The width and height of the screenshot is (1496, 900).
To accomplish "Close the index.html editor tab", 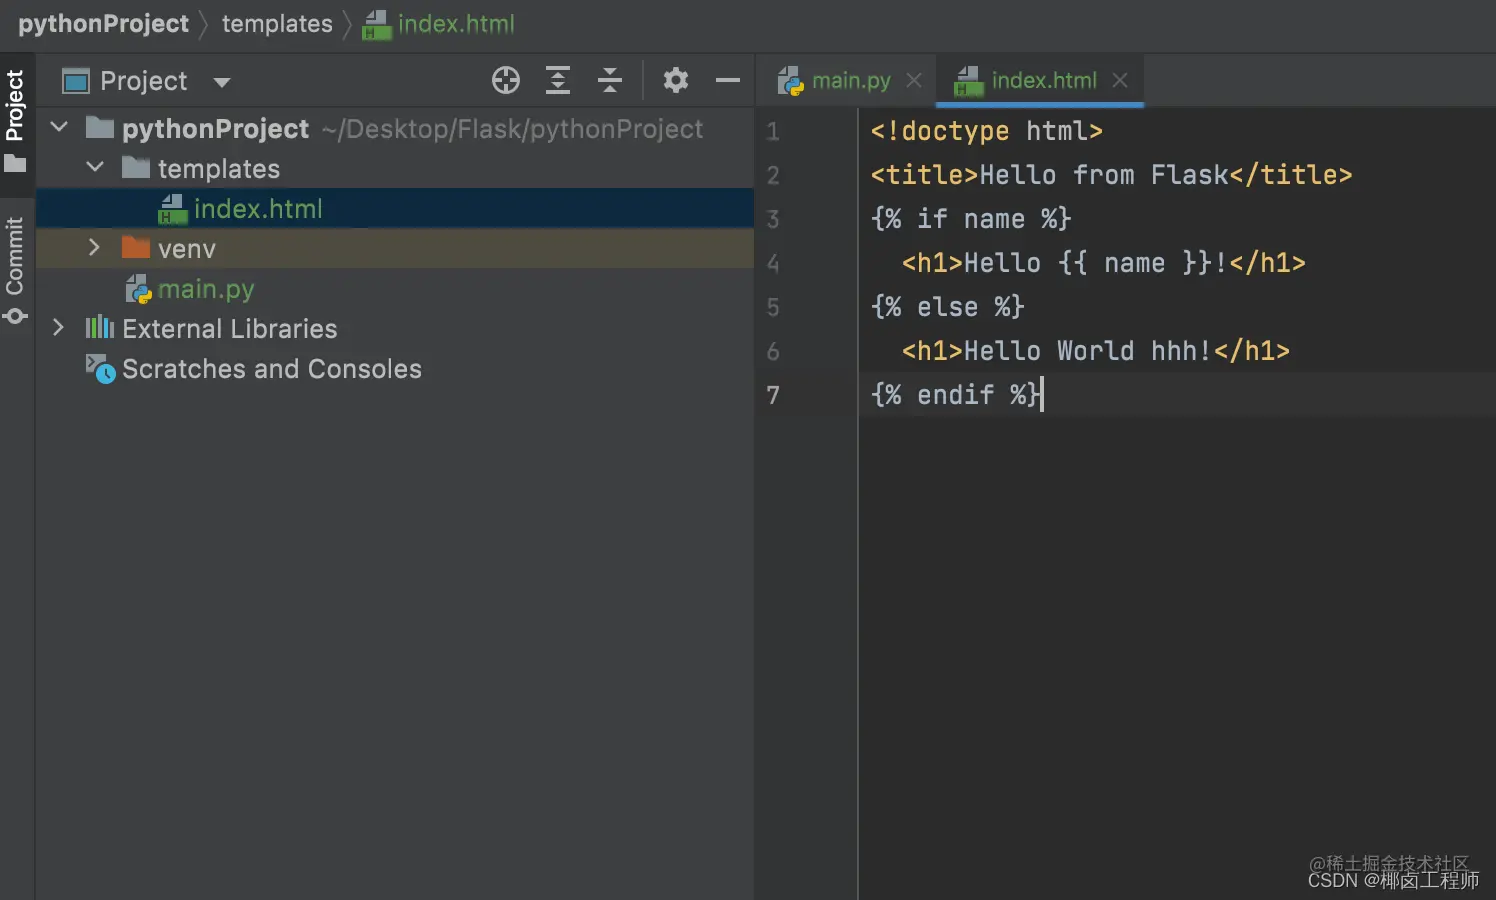I will [1120, 80].
